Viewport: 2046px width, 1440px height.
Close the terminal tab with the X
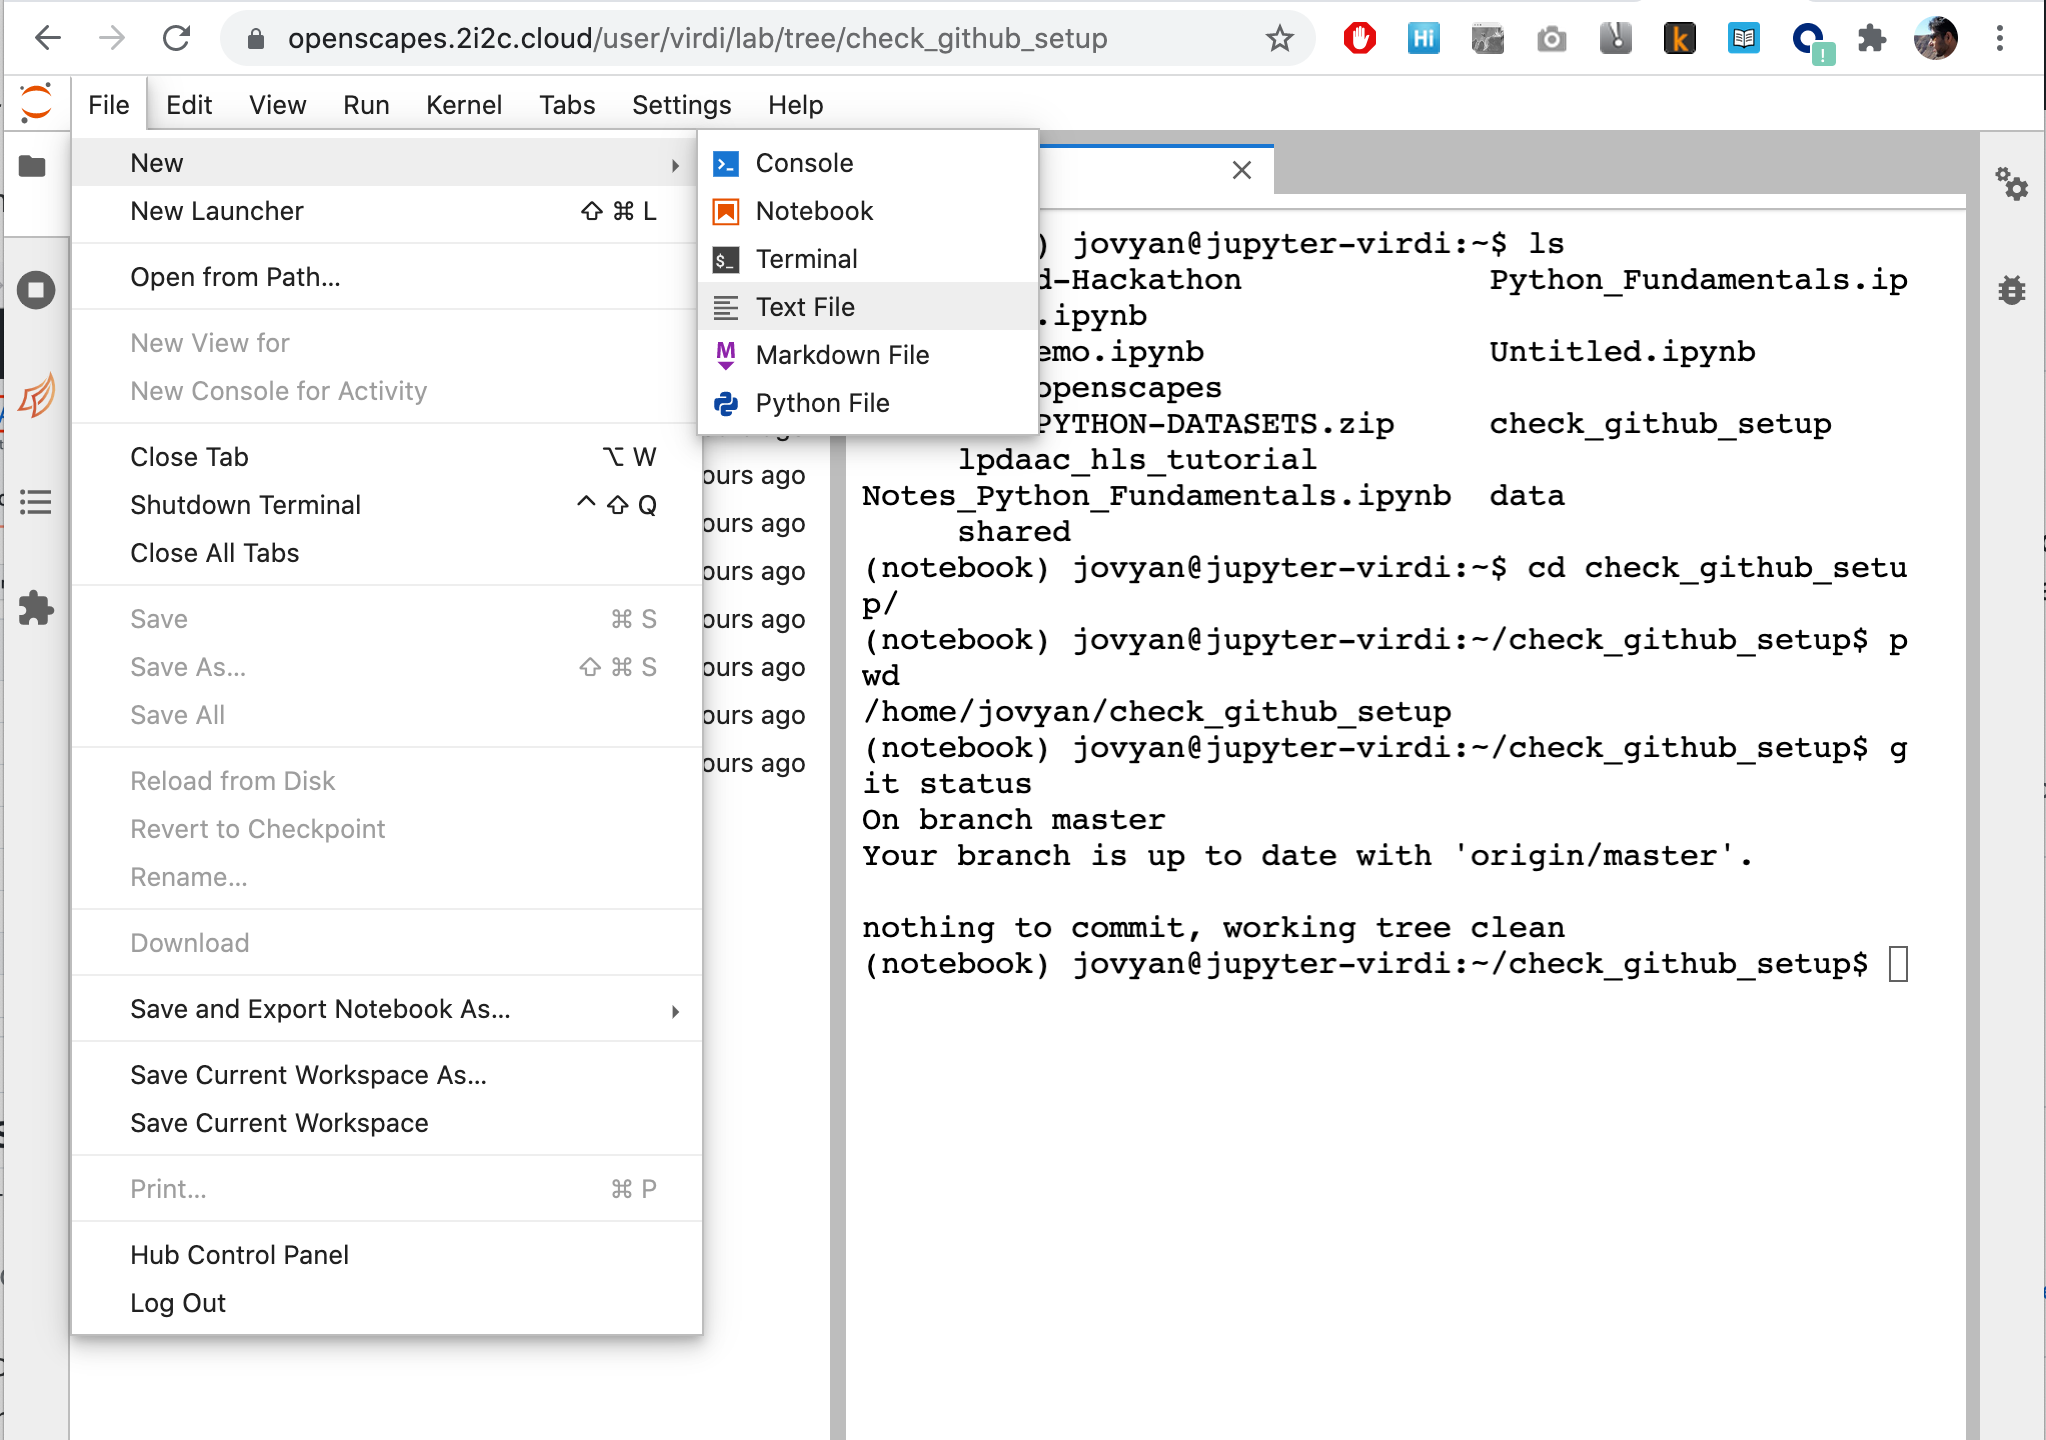pos(1240,170)
